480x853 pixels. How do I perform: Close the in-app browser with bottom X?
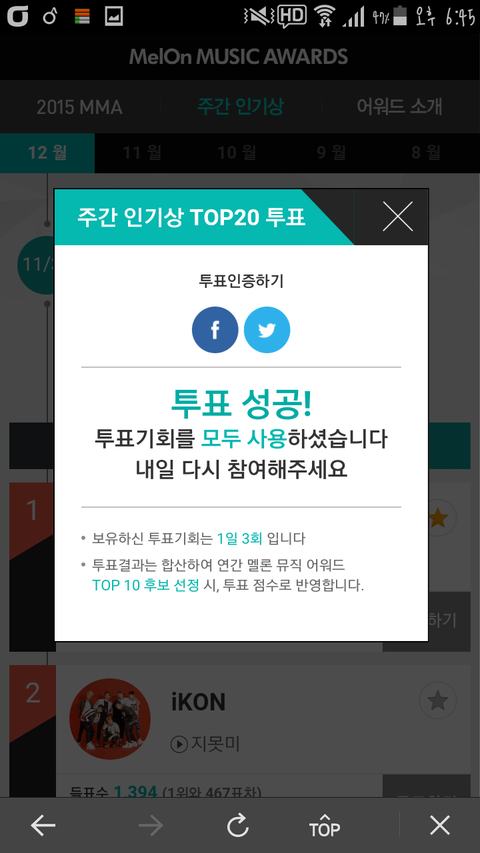point(440,826)
